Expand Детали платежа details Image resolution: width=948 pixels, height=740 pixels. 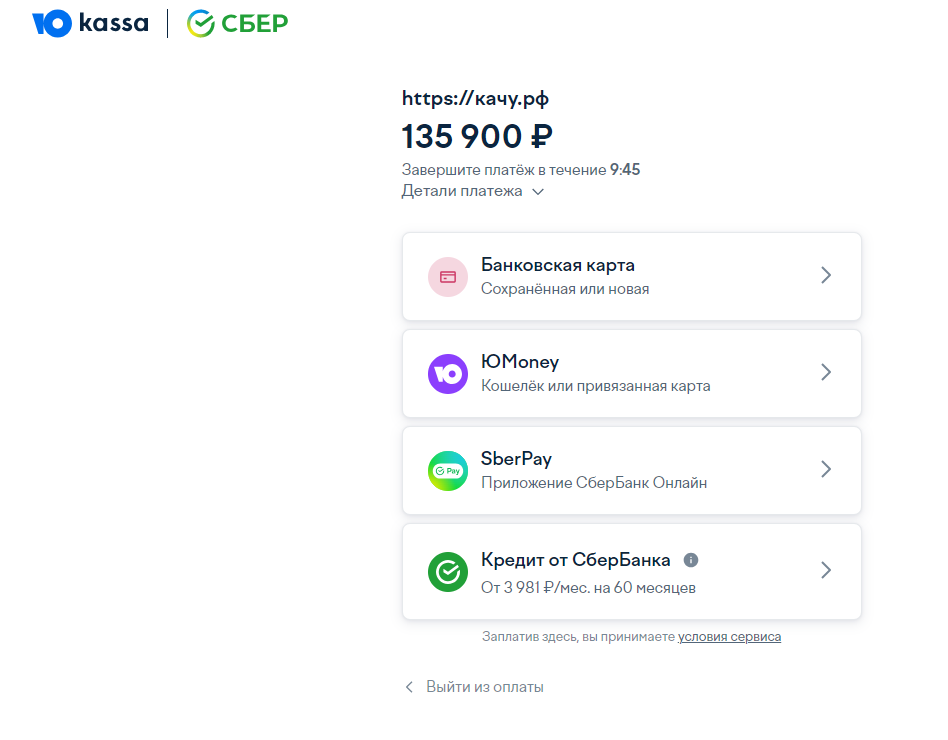(x=538, y=192)
